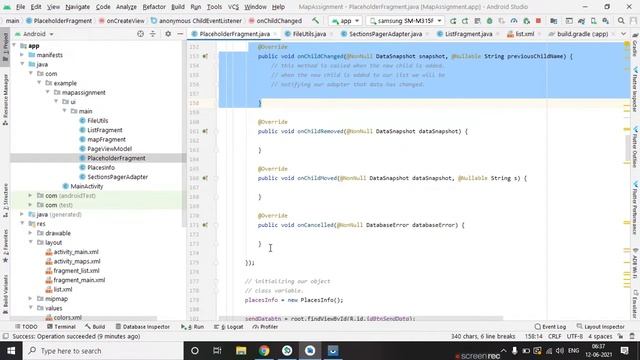Collapse the res folder
This screenshot has width=640, height=360.
pyautogui.click(x=22, y=224)
